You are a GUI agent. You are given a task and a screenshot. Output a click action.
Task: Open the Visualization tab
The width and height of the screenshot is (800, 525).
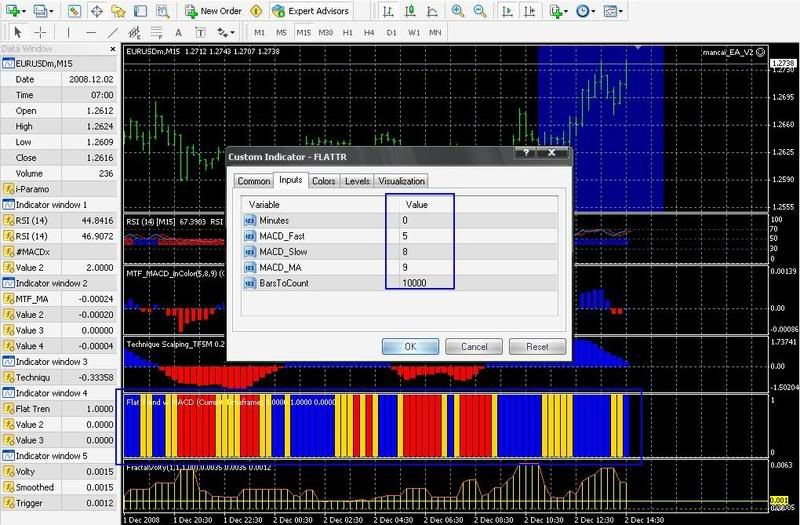tap(401, 181)
